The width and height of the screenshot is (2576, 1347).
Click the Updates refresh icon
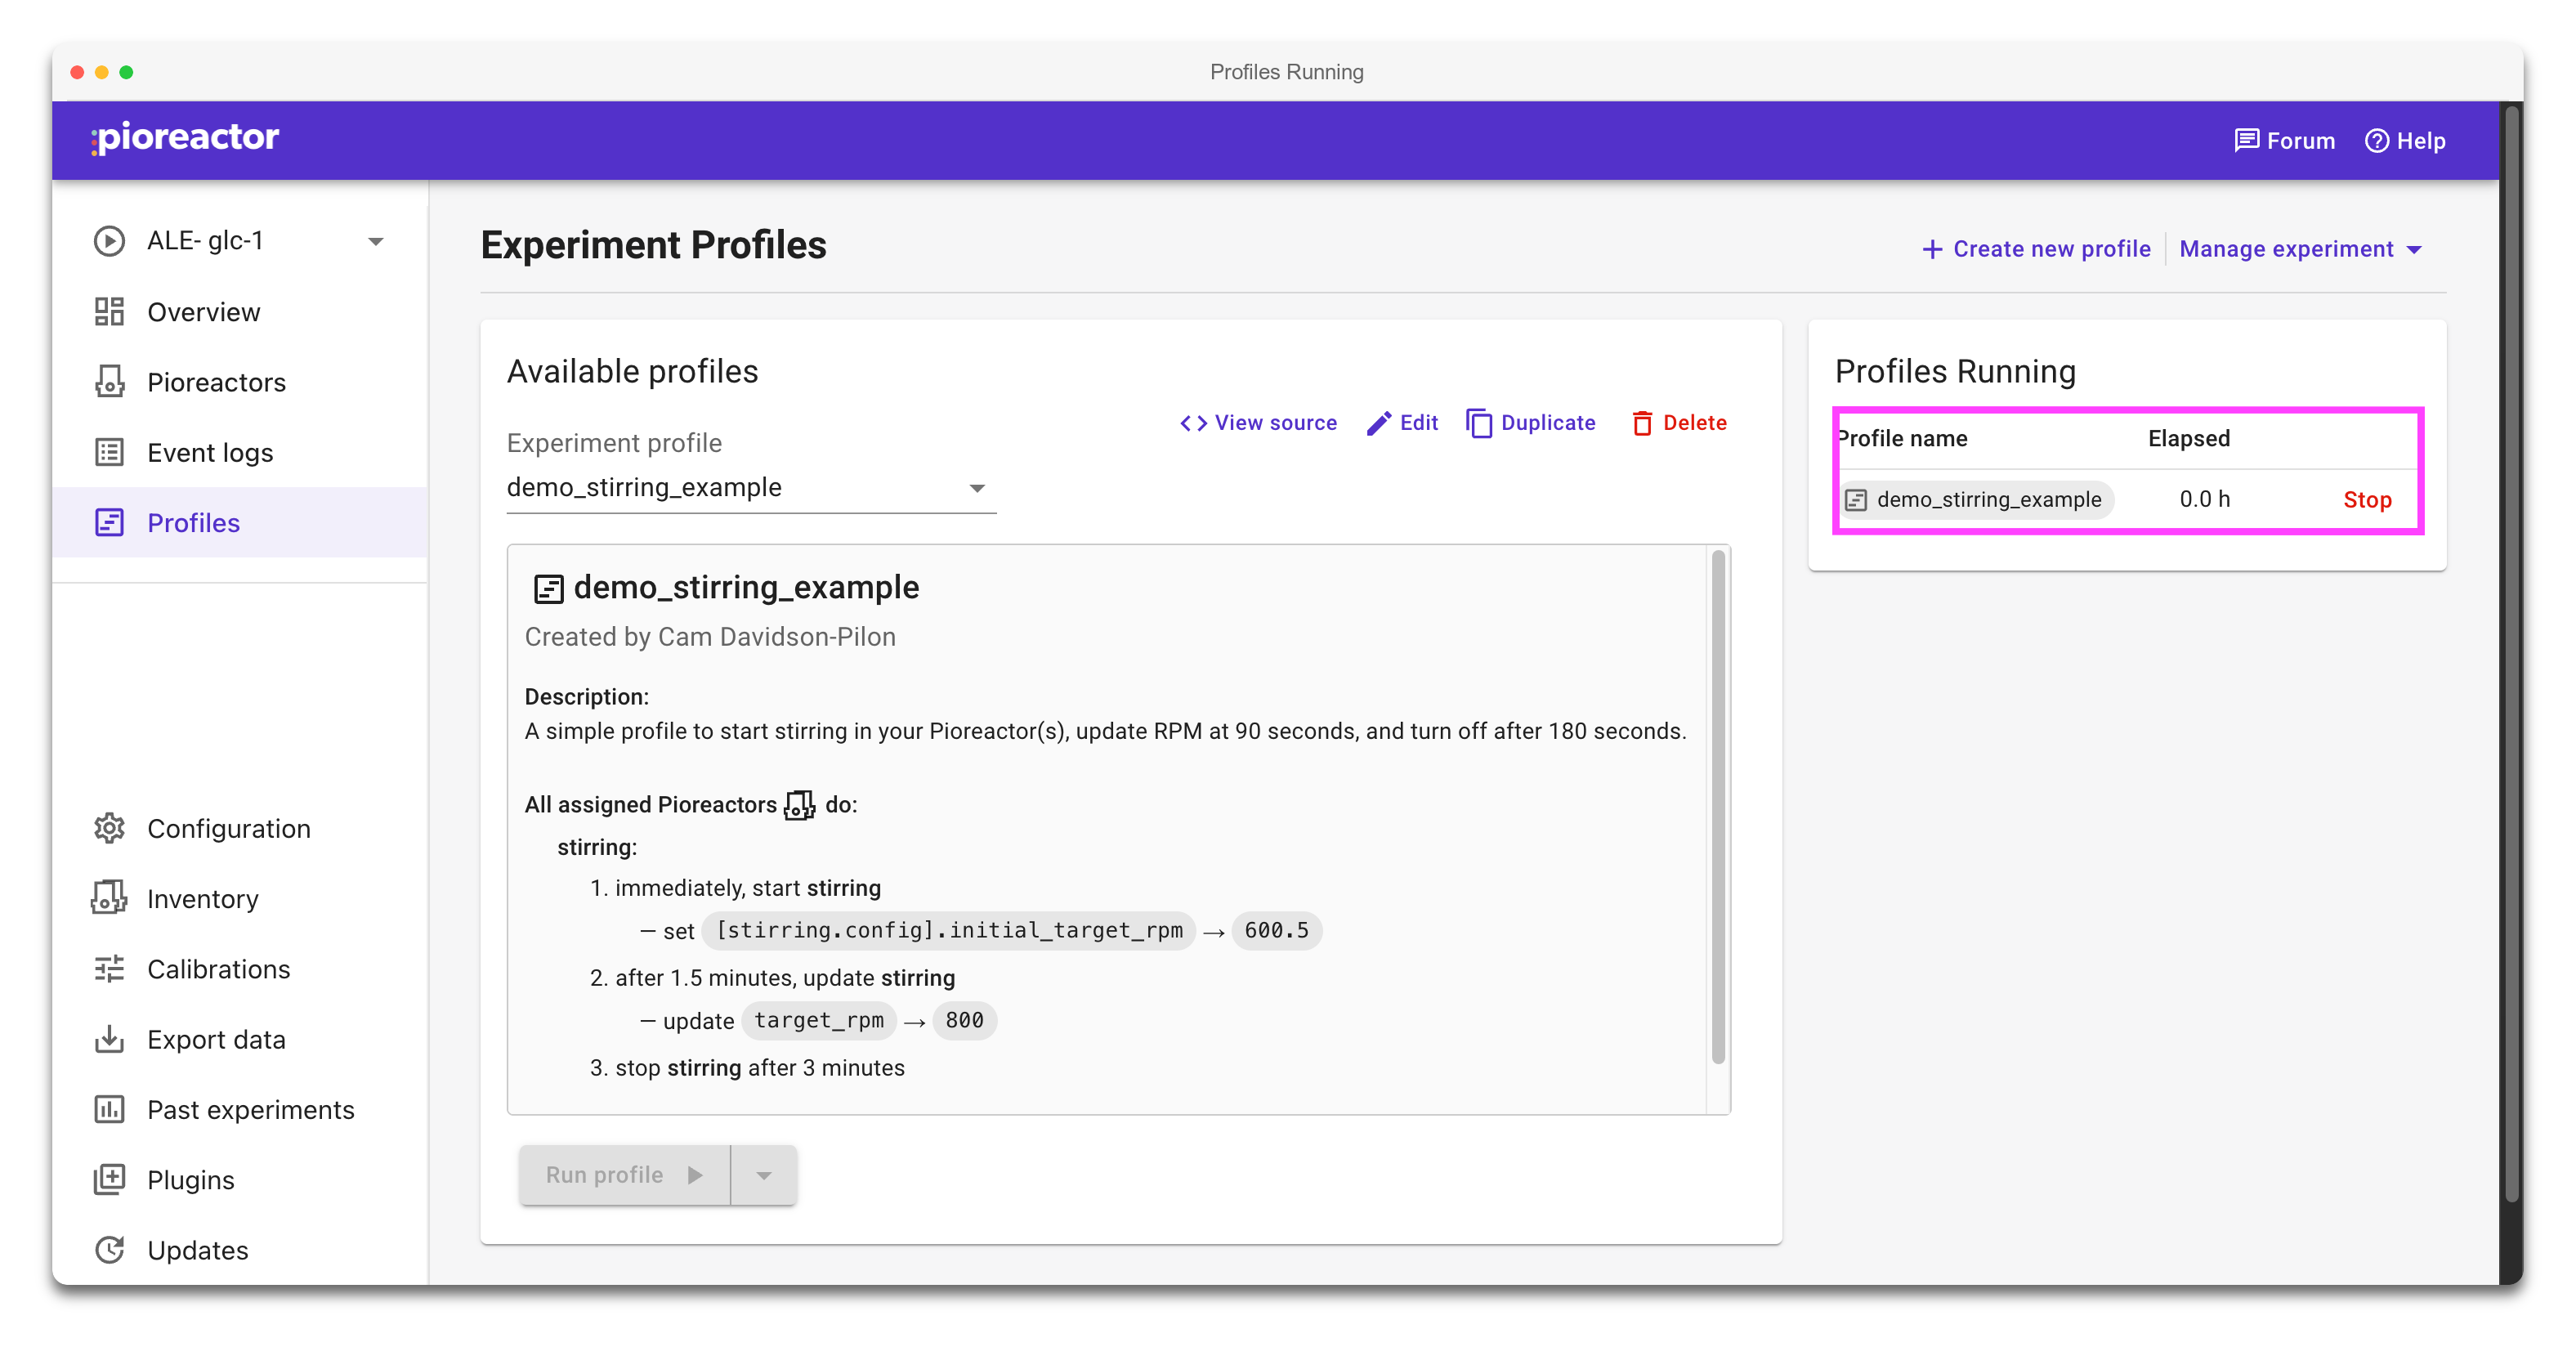coord(109,1250)
